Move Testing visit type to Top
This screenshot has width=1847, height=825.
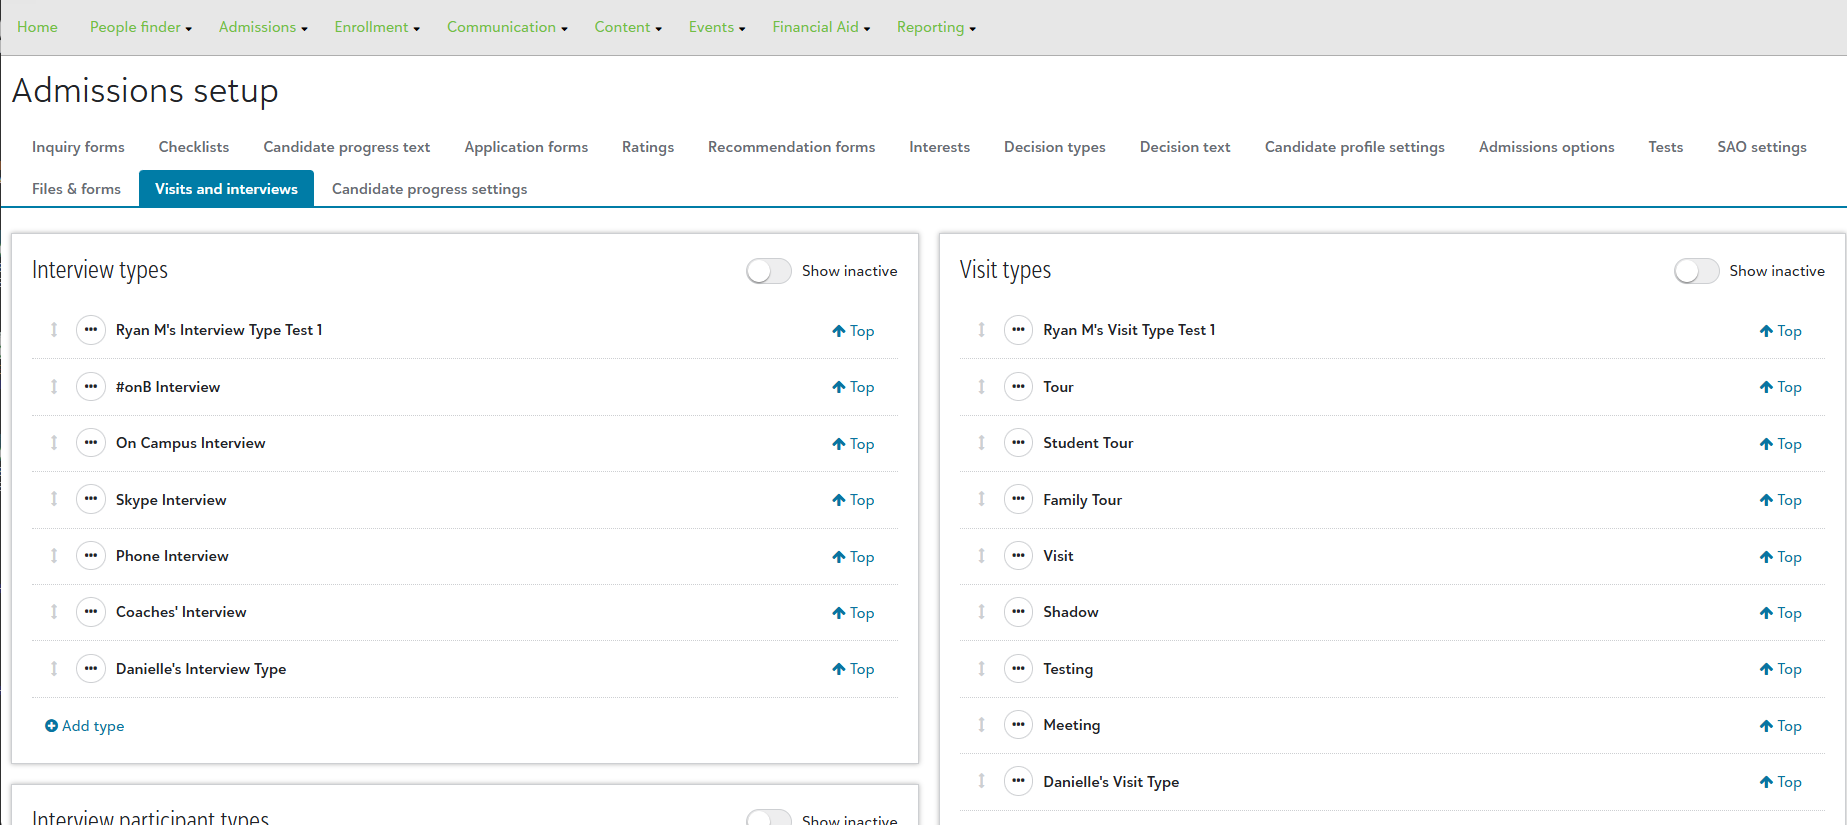(x=1781, y=669)
